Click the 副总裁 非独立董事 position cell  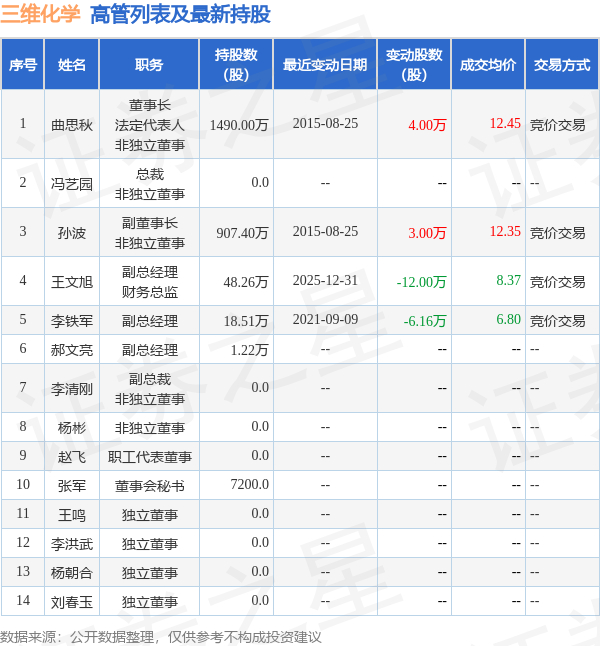click(x=150, y=389)
